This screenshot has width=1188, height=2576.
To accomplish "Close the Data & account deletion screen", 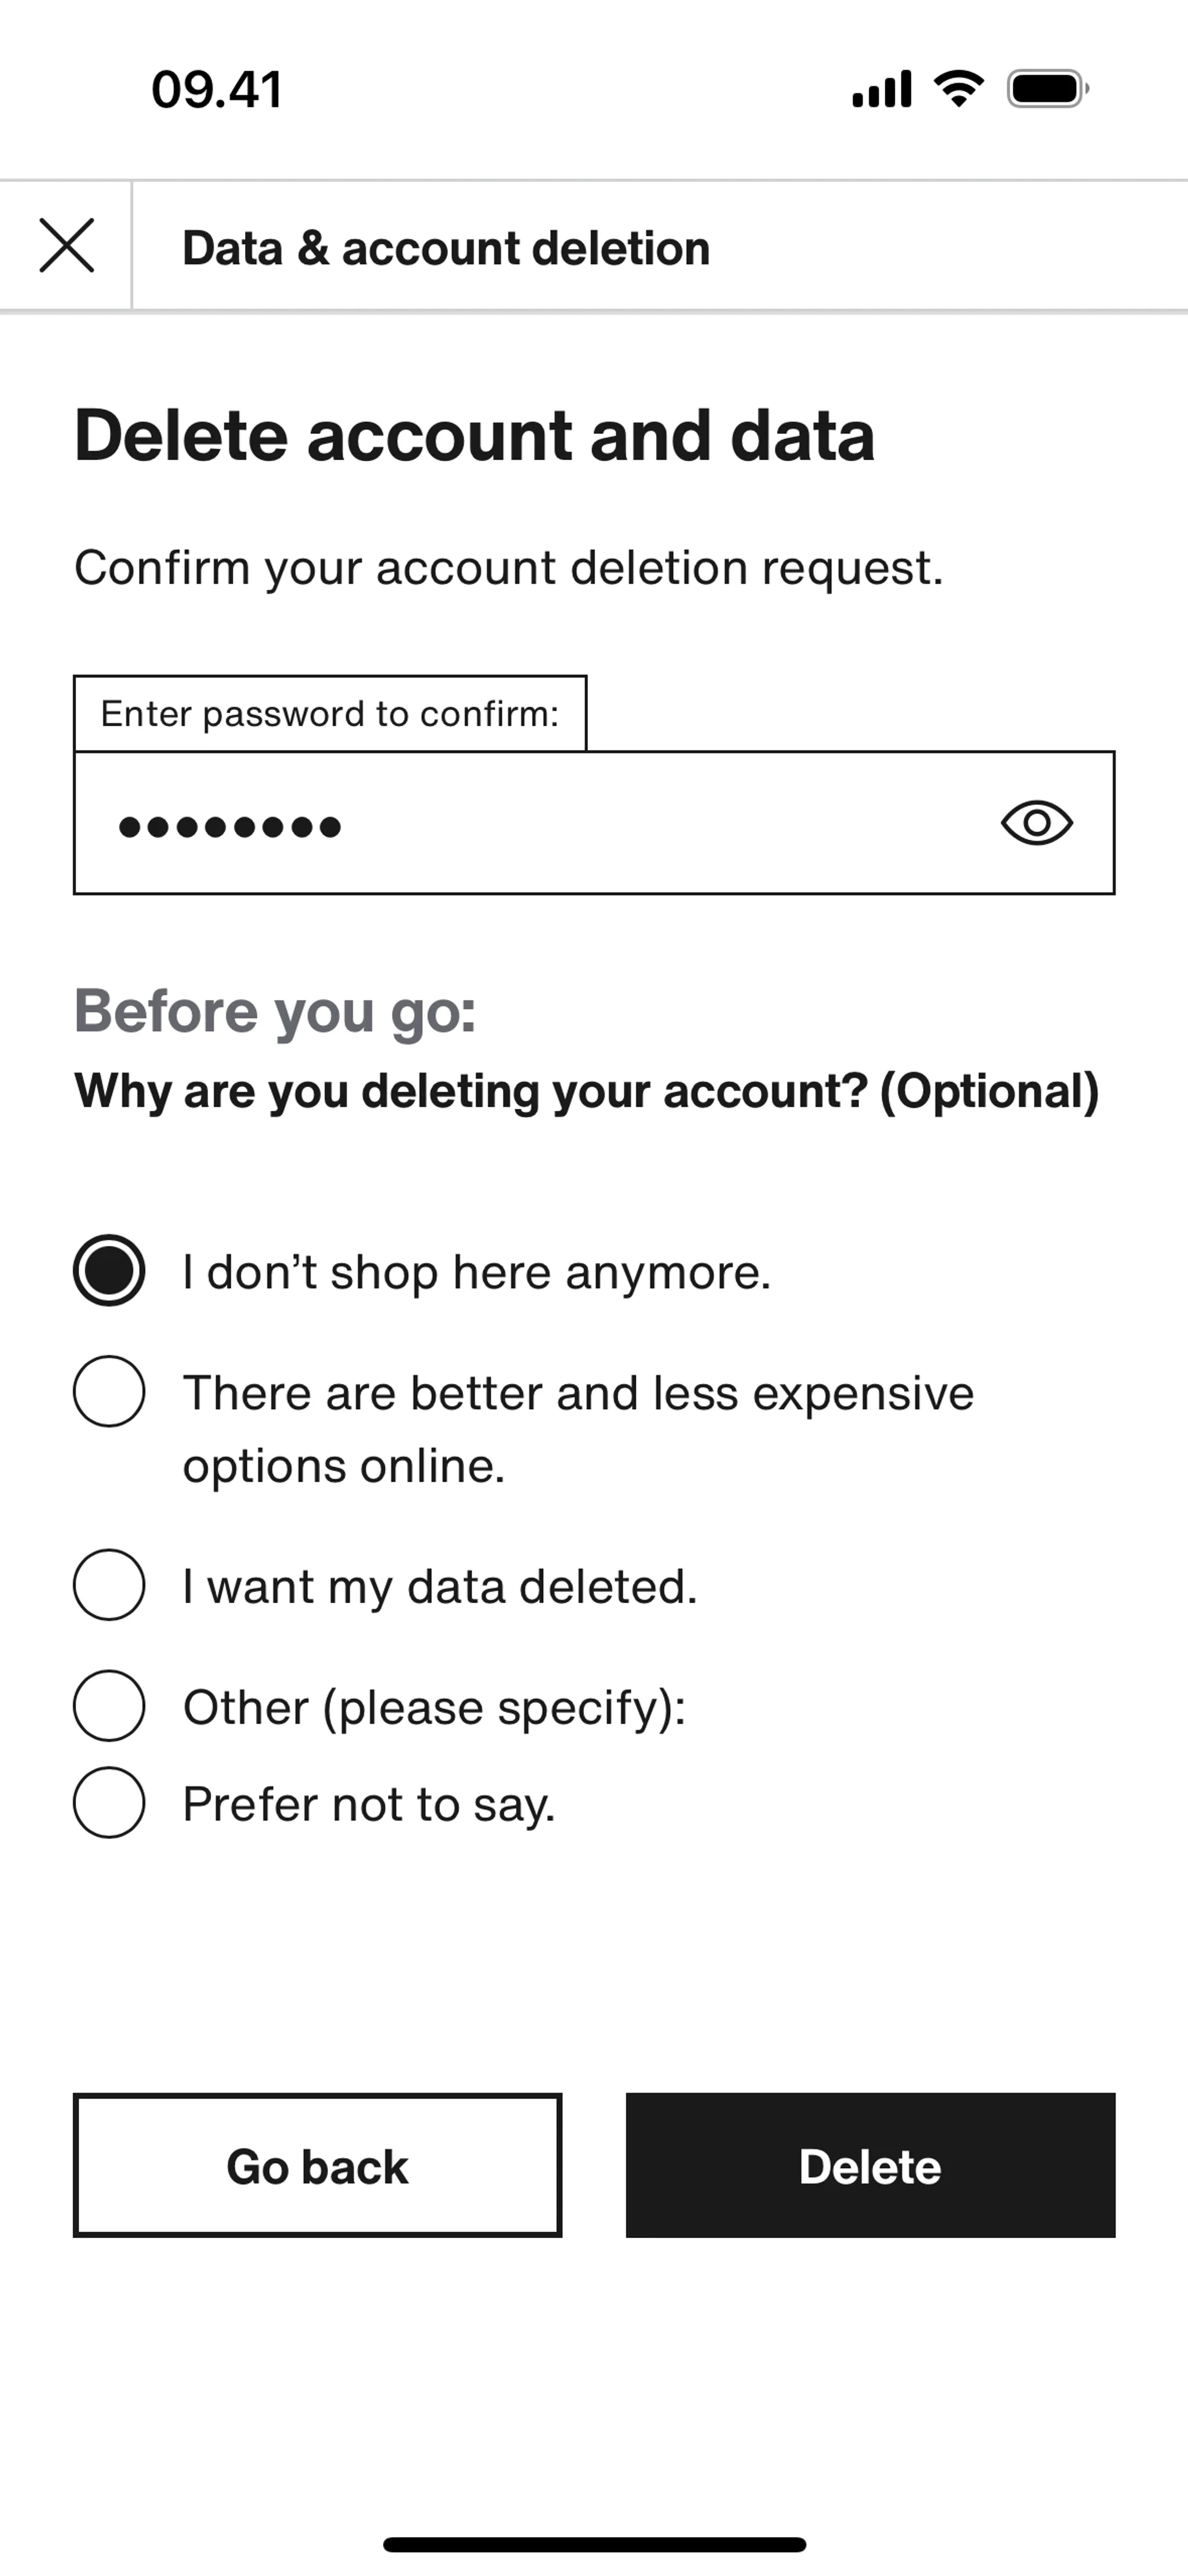I will coord(66,246).
